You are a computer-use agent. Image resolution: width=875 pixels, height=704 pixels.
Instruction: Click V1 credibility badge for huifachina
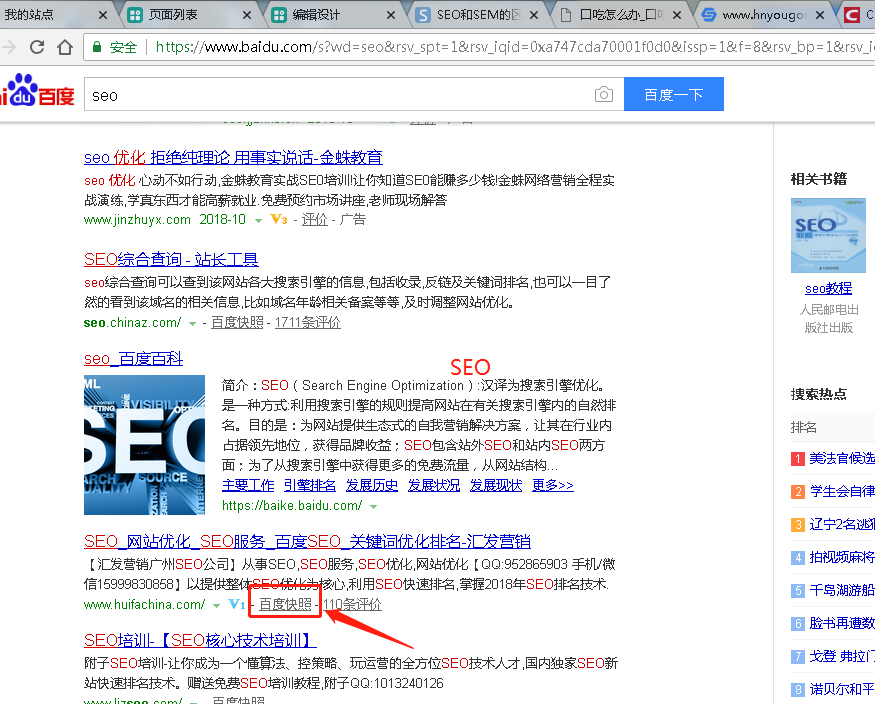pyautogui.click(x=237, y=604)
